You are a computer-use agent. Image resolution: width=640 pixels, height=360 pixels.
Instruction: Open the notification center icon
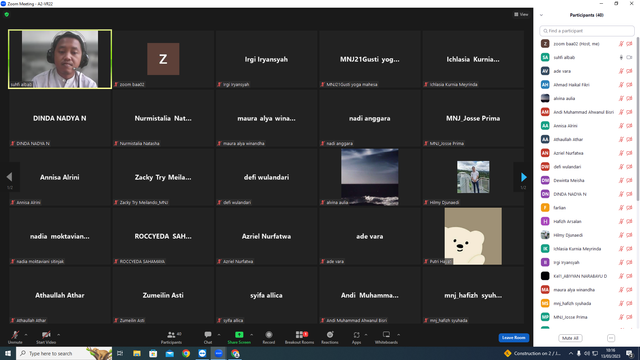pyautogui.click(x=630, y=353)
